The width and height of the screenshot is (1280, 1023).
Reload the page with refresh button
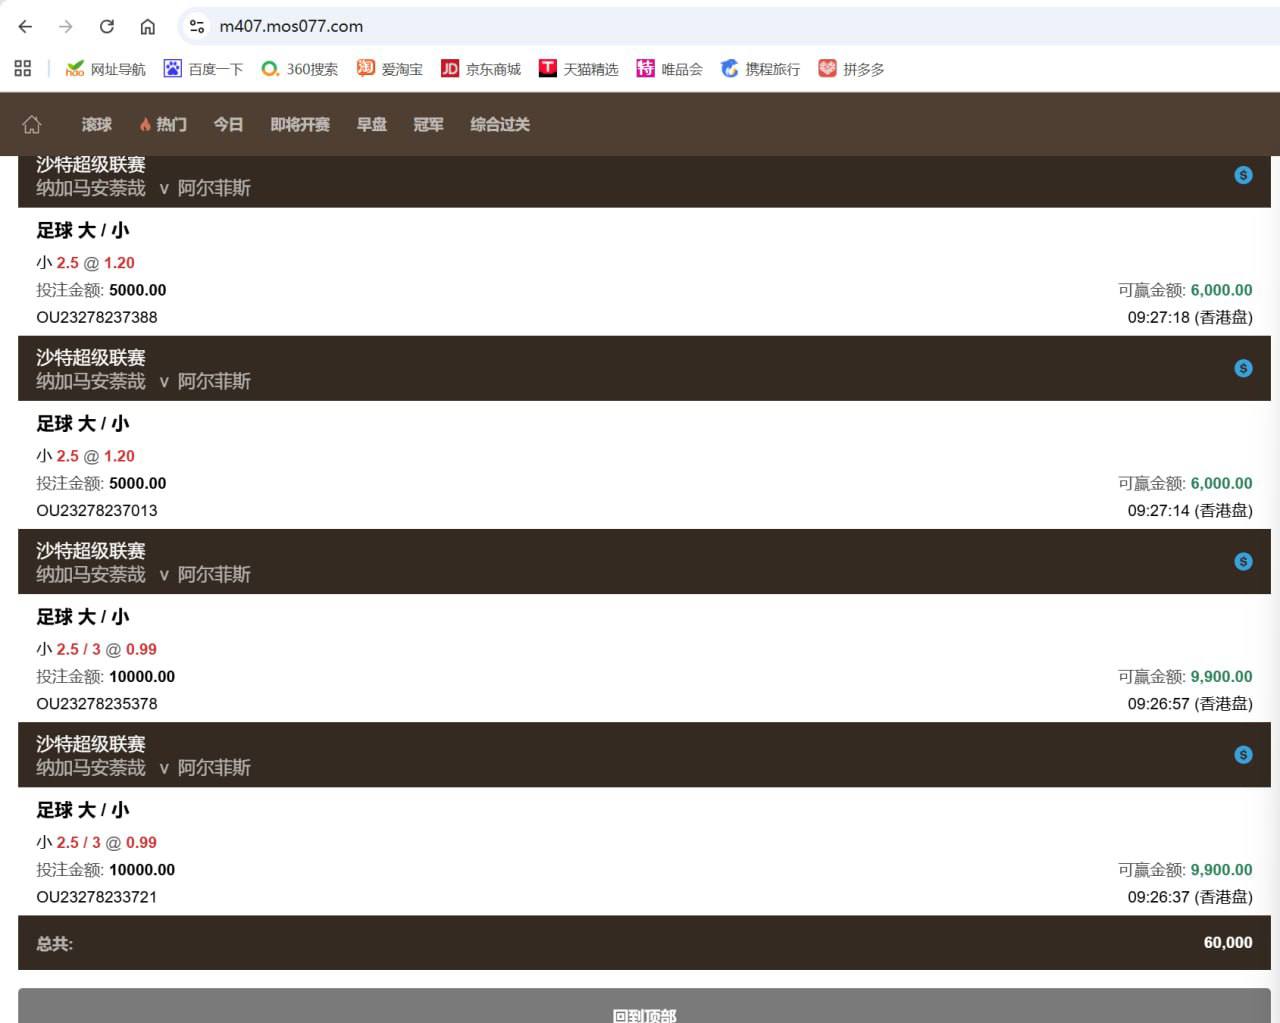[107, 27]
